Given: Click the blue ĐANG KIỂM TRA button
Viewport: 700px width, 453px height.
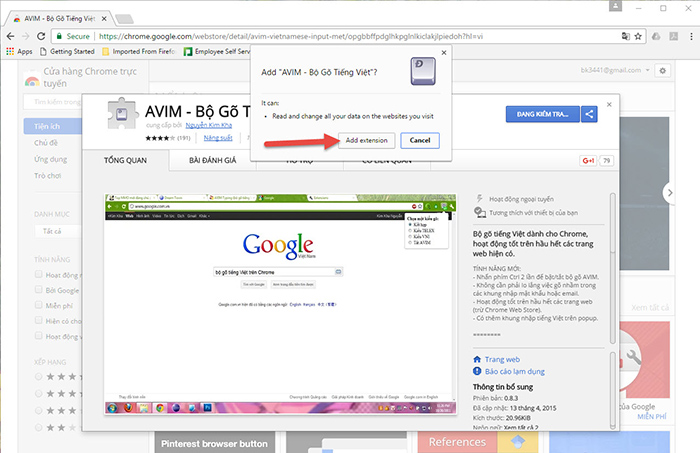Looking at the screenshot, I should (542, 114).
